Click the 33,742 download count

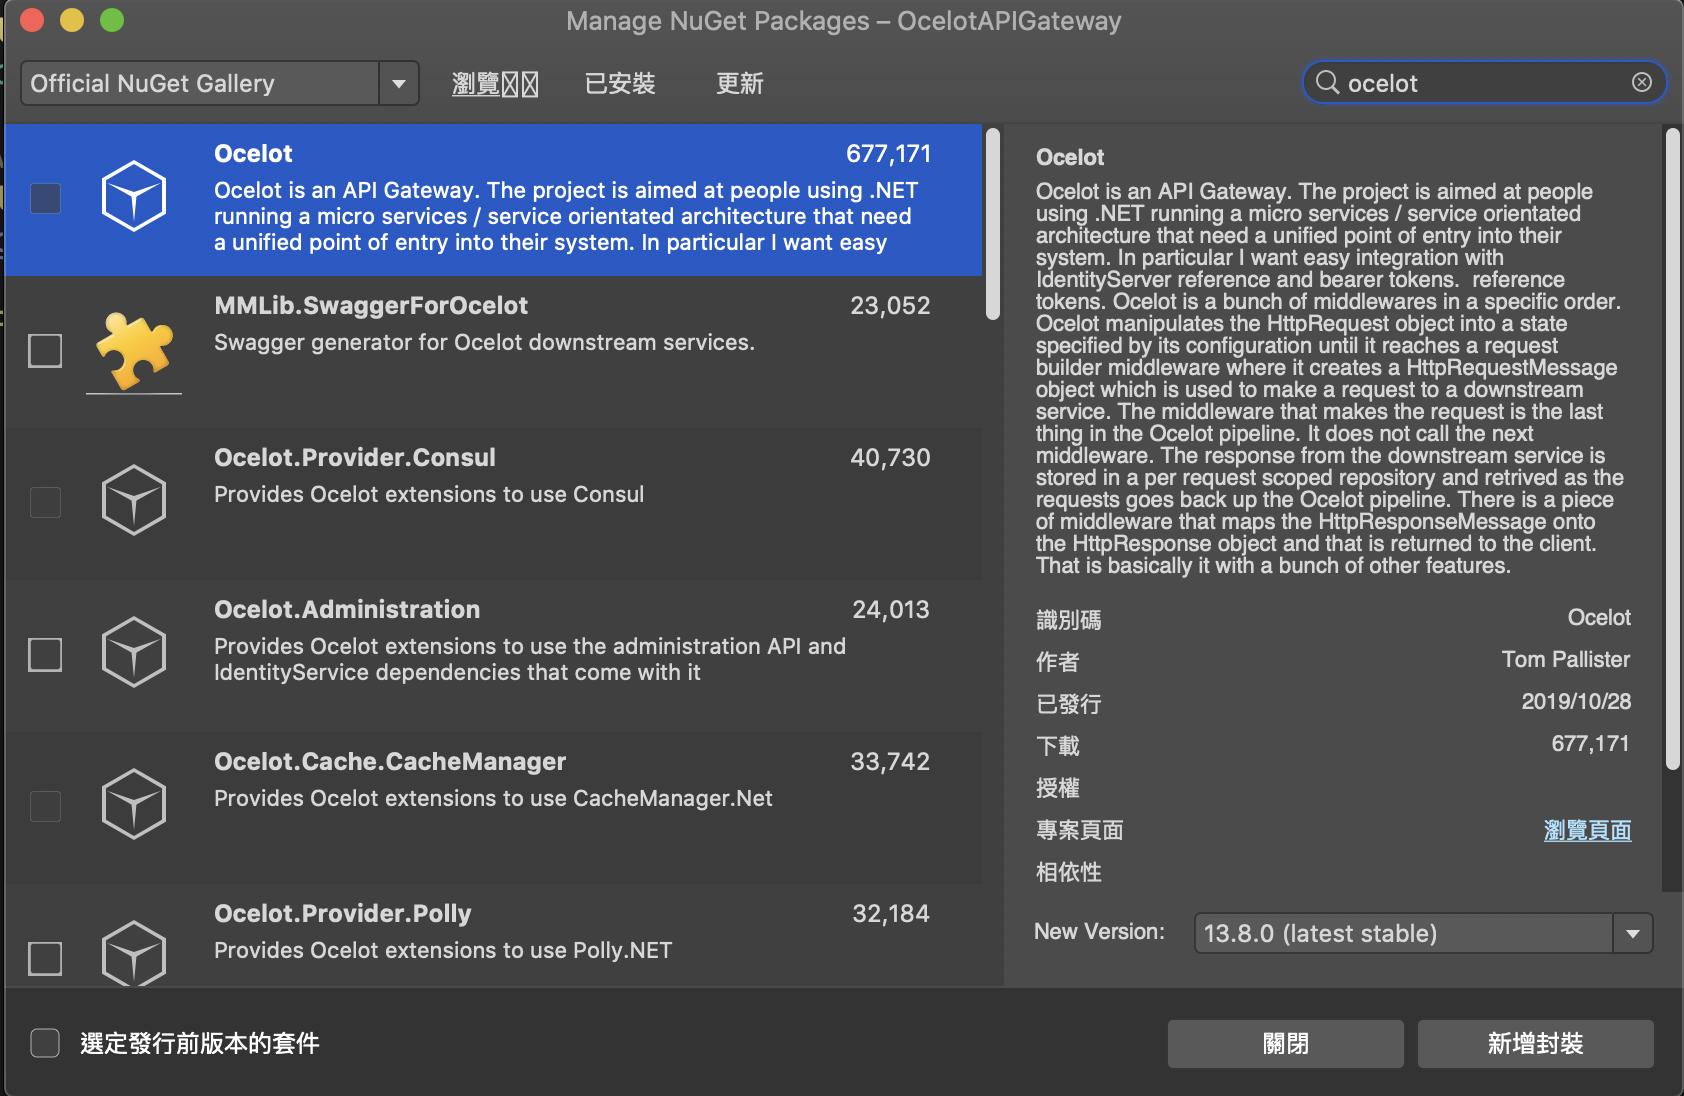(890, 761)
